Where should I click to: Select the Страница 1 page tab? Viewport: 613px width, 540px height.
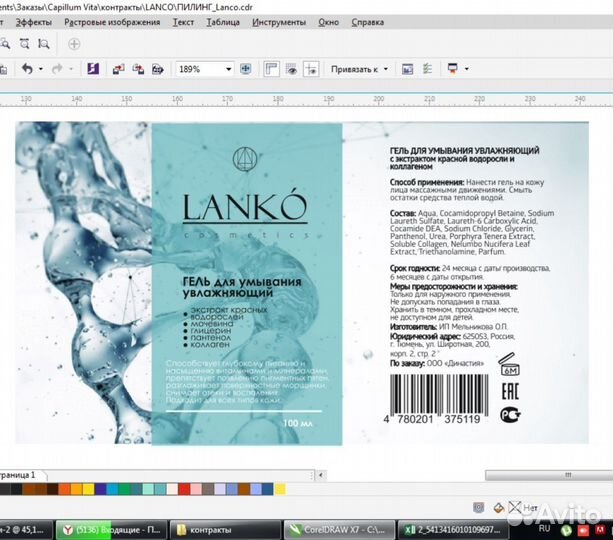[x=18, y=474]
